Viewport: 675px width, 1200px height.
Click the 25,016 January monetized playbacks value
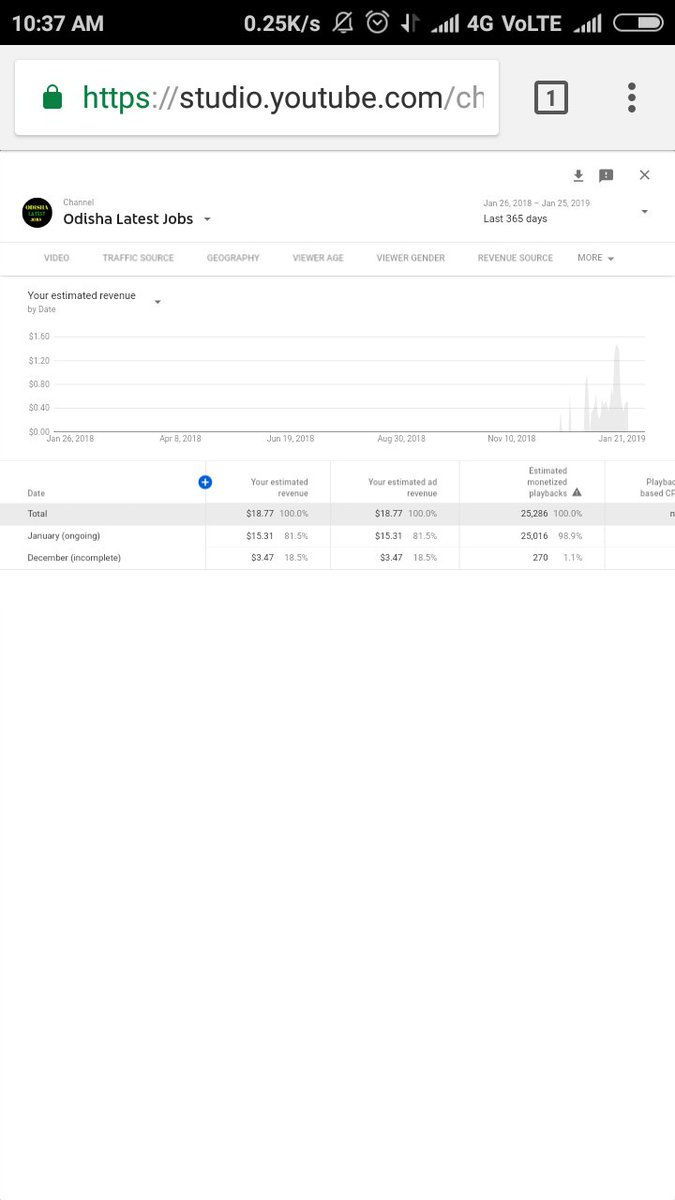click(x=536, y=536)
